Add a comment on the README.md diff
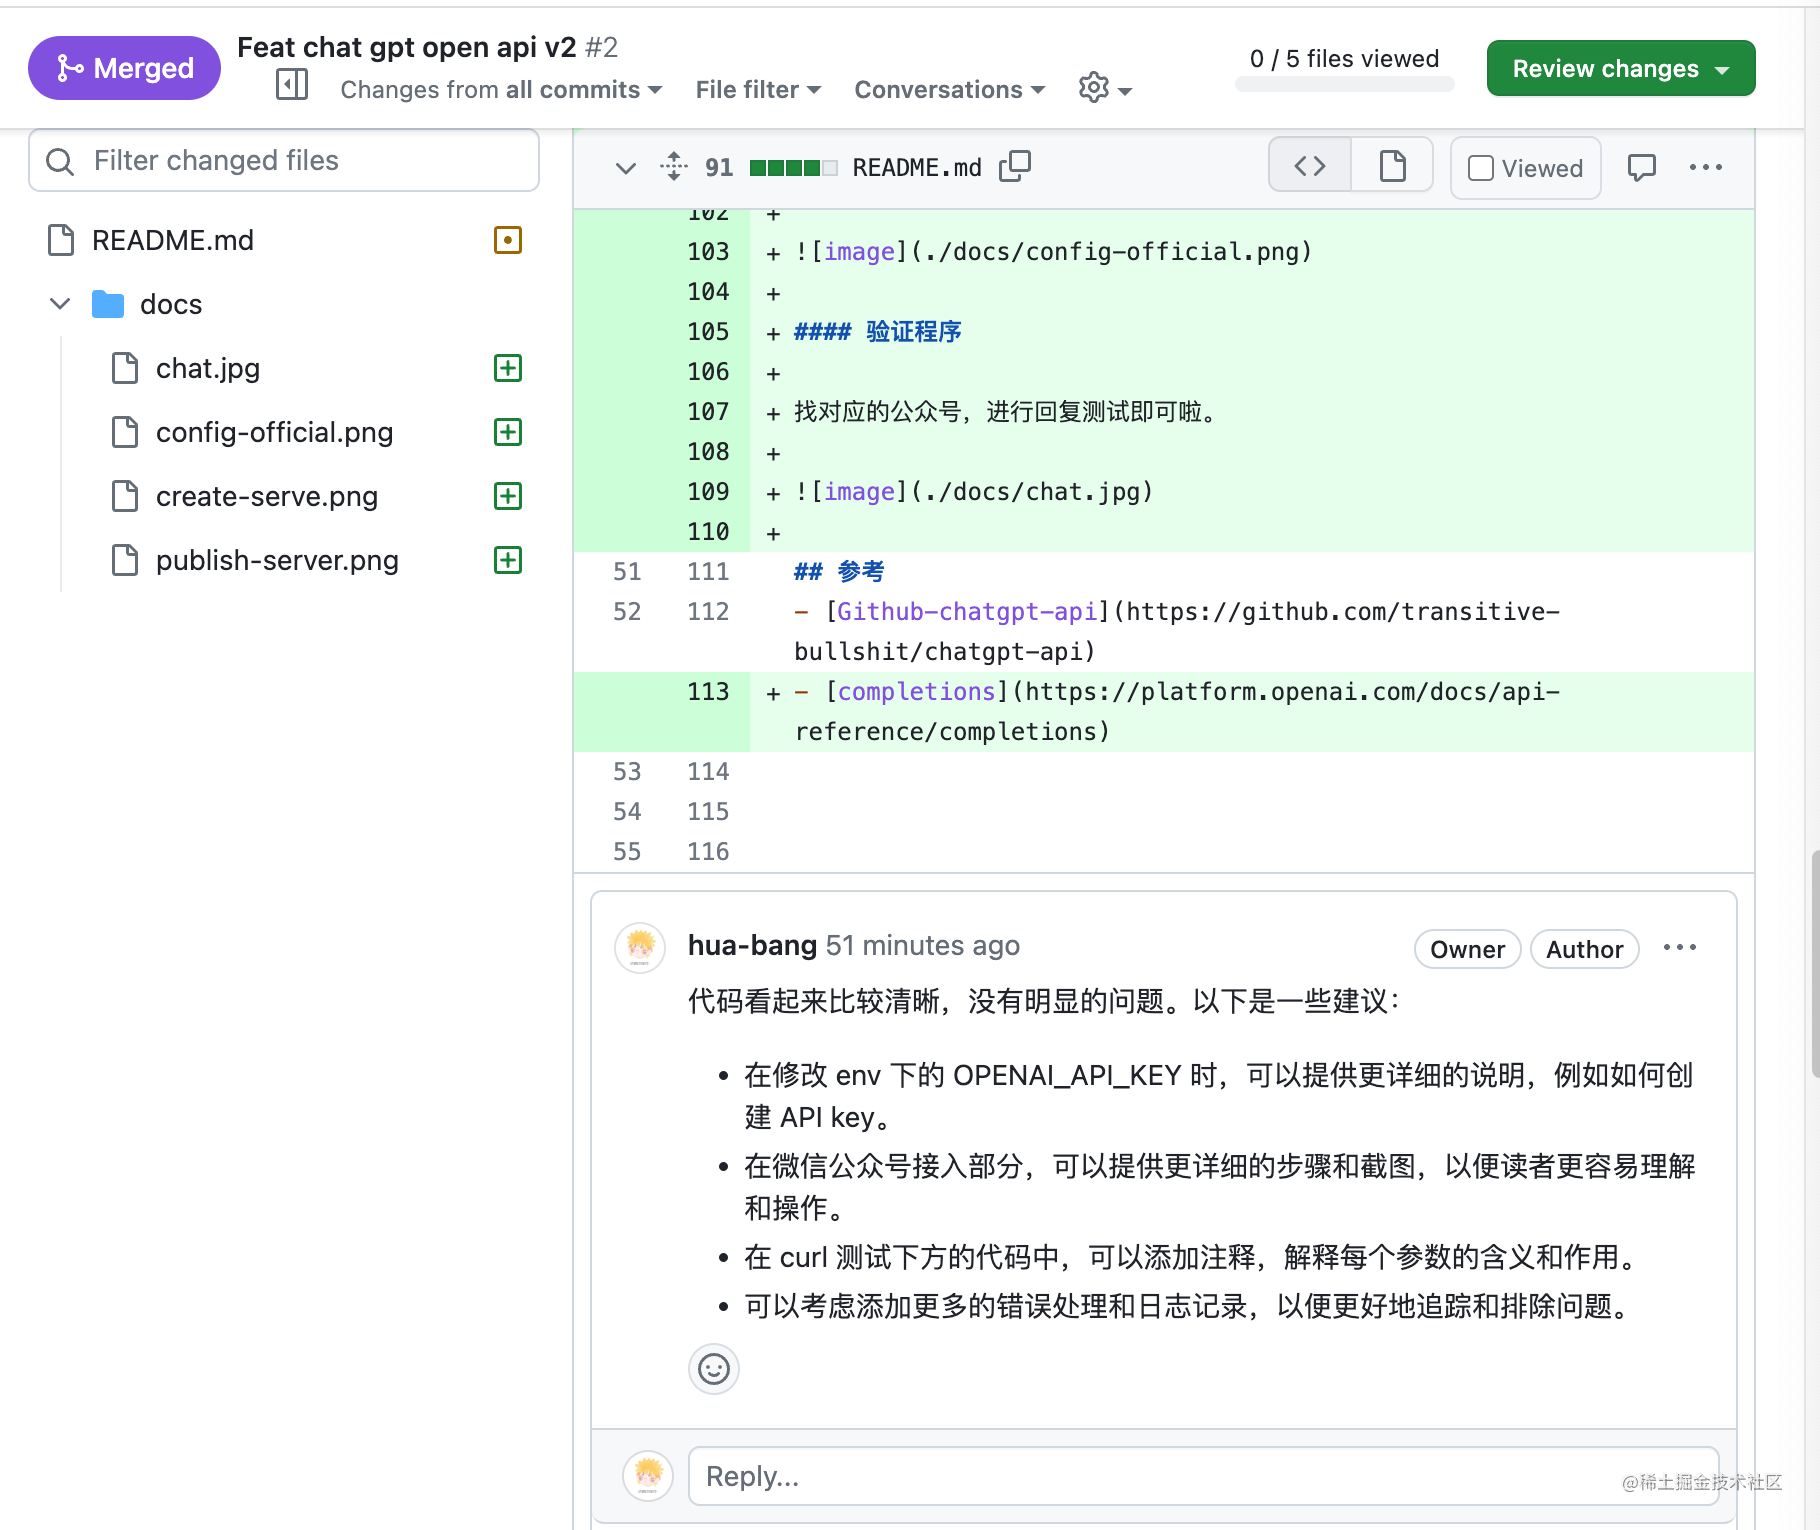The width and height of the screenshot is (1820, 1530). pyautogui.click(x=1642, y=167)
